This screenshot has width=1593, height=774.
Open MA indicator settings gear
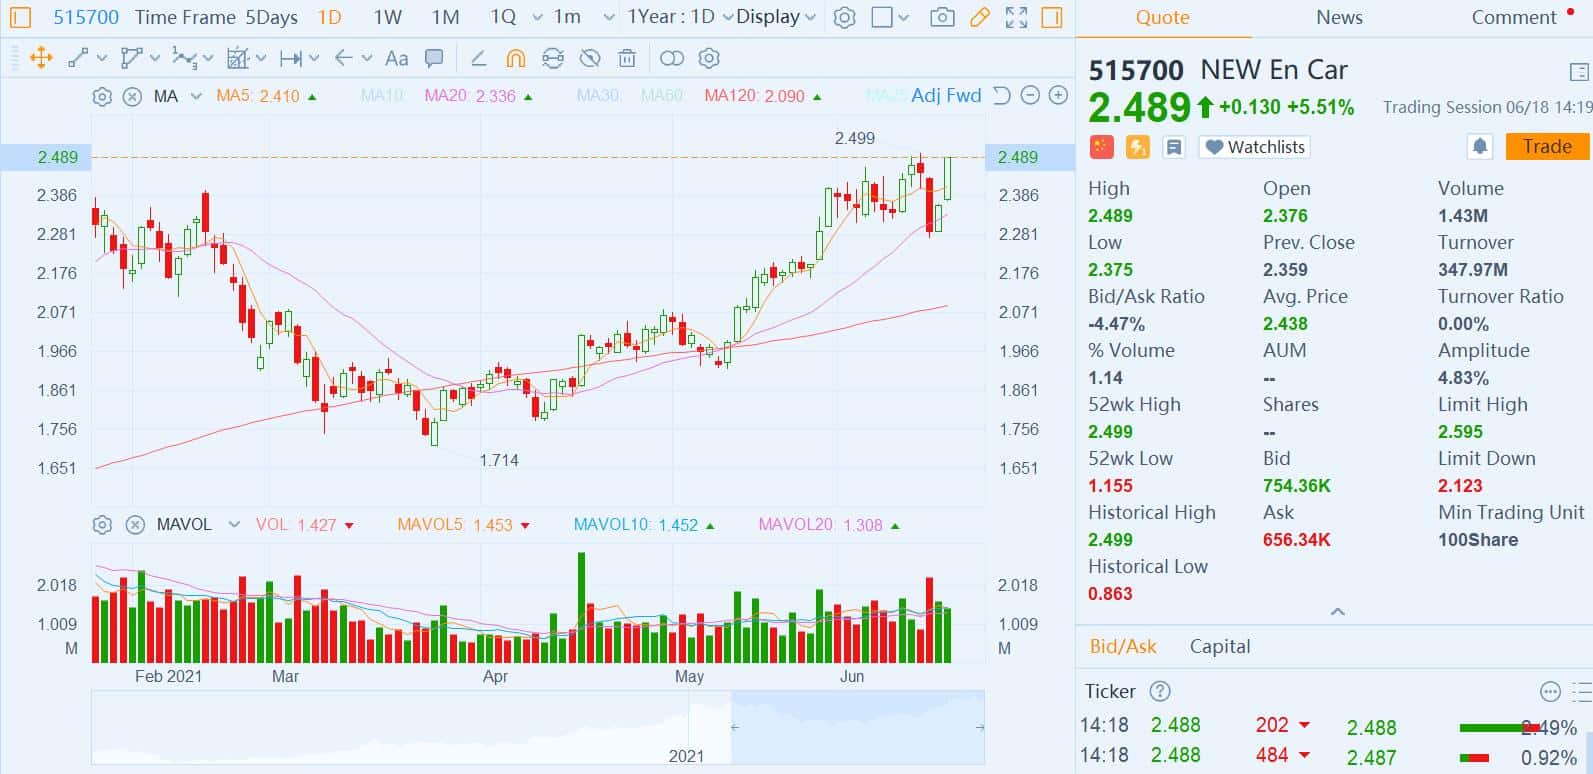tap(102, 96)
